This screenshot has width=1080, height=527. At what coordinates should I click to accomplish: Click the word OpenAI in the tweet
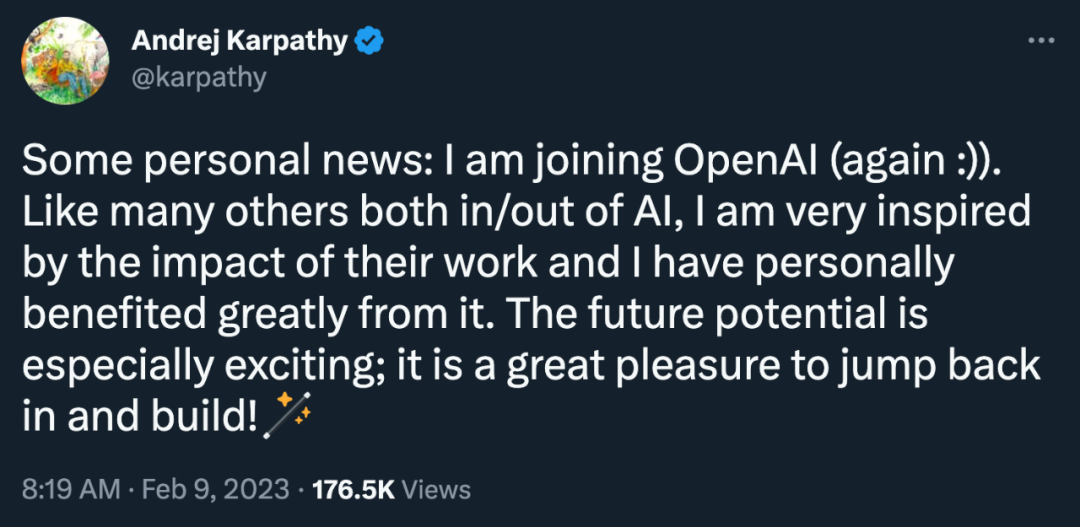click(x=747, y=163)
